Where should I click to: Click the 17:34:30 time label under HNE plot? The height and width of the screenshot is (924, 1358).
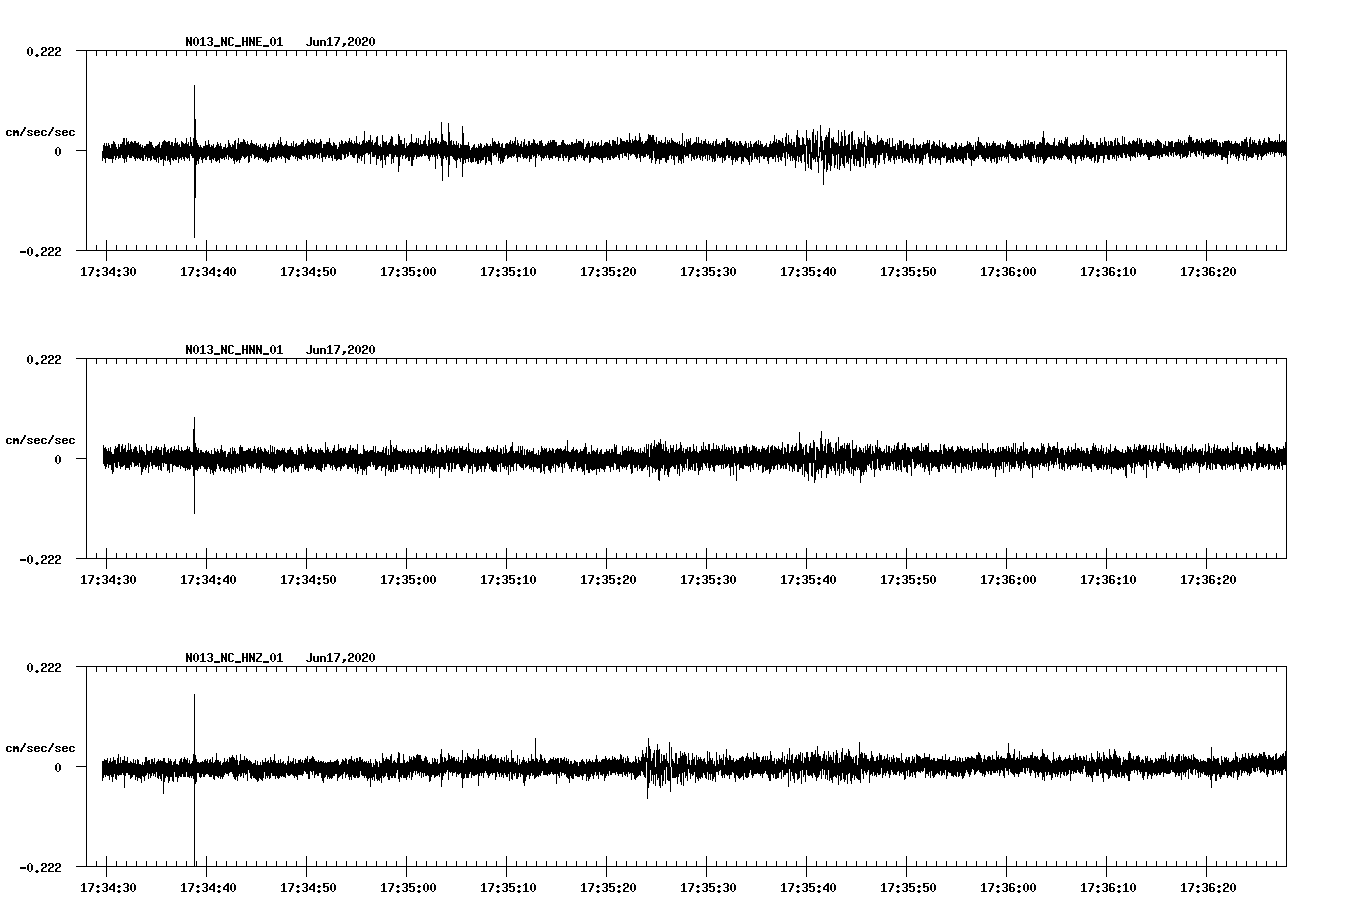(109, 272)
